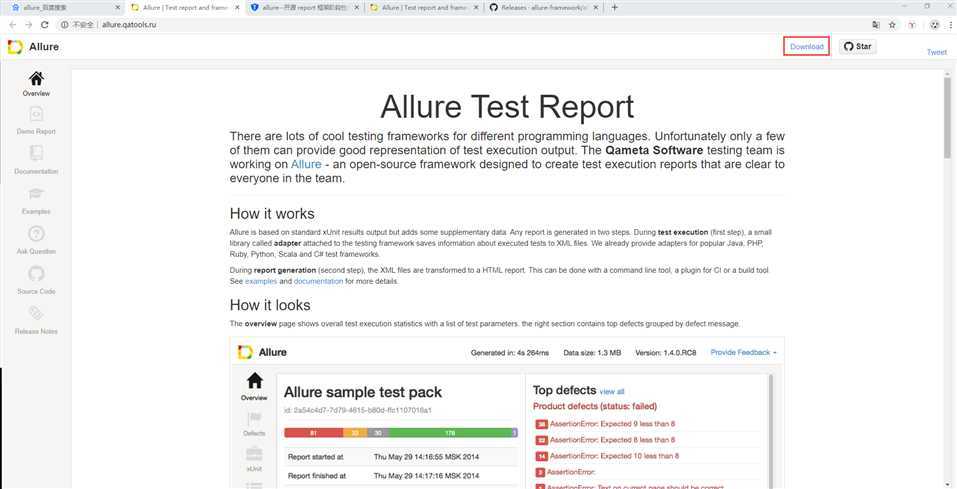
Task: Switch to the Releases allure-framework GitHub tab
Action: click(x=543, y=7)
